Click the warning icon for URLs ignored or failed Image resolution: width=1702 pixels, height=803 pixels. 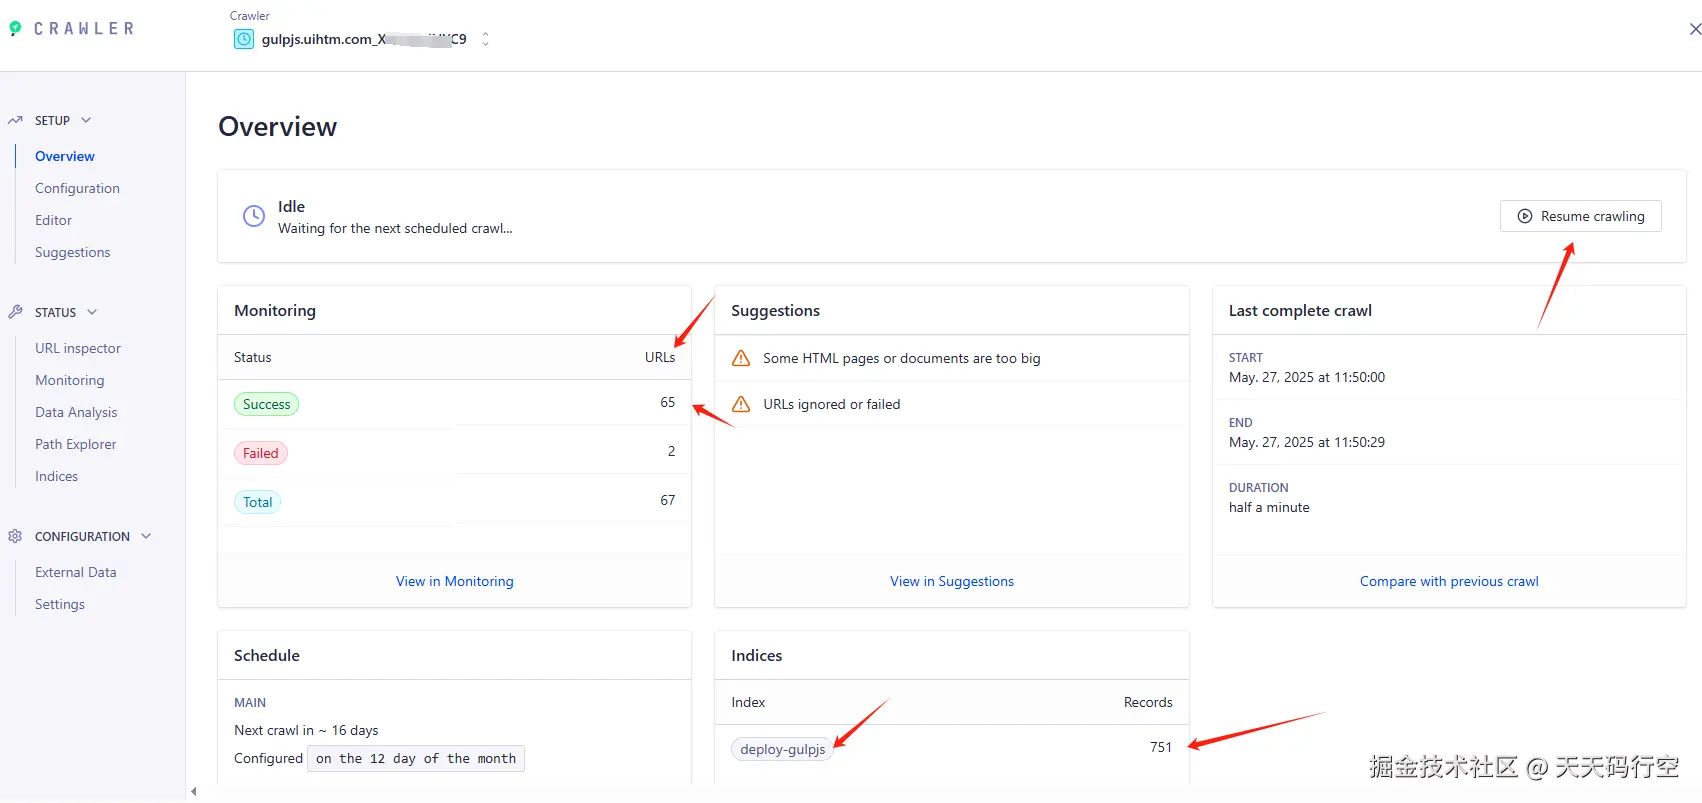[741, 404]
